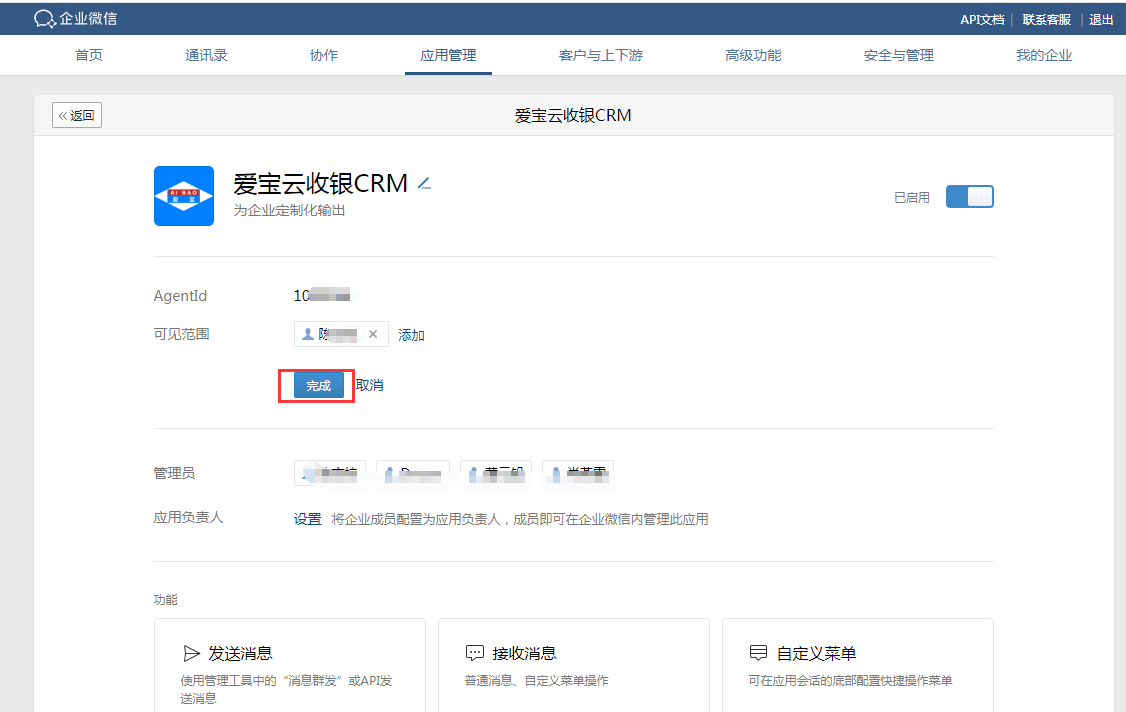Log out using the 退出 link
The width and height of the screenshot is (1126, 712).
1101,19
